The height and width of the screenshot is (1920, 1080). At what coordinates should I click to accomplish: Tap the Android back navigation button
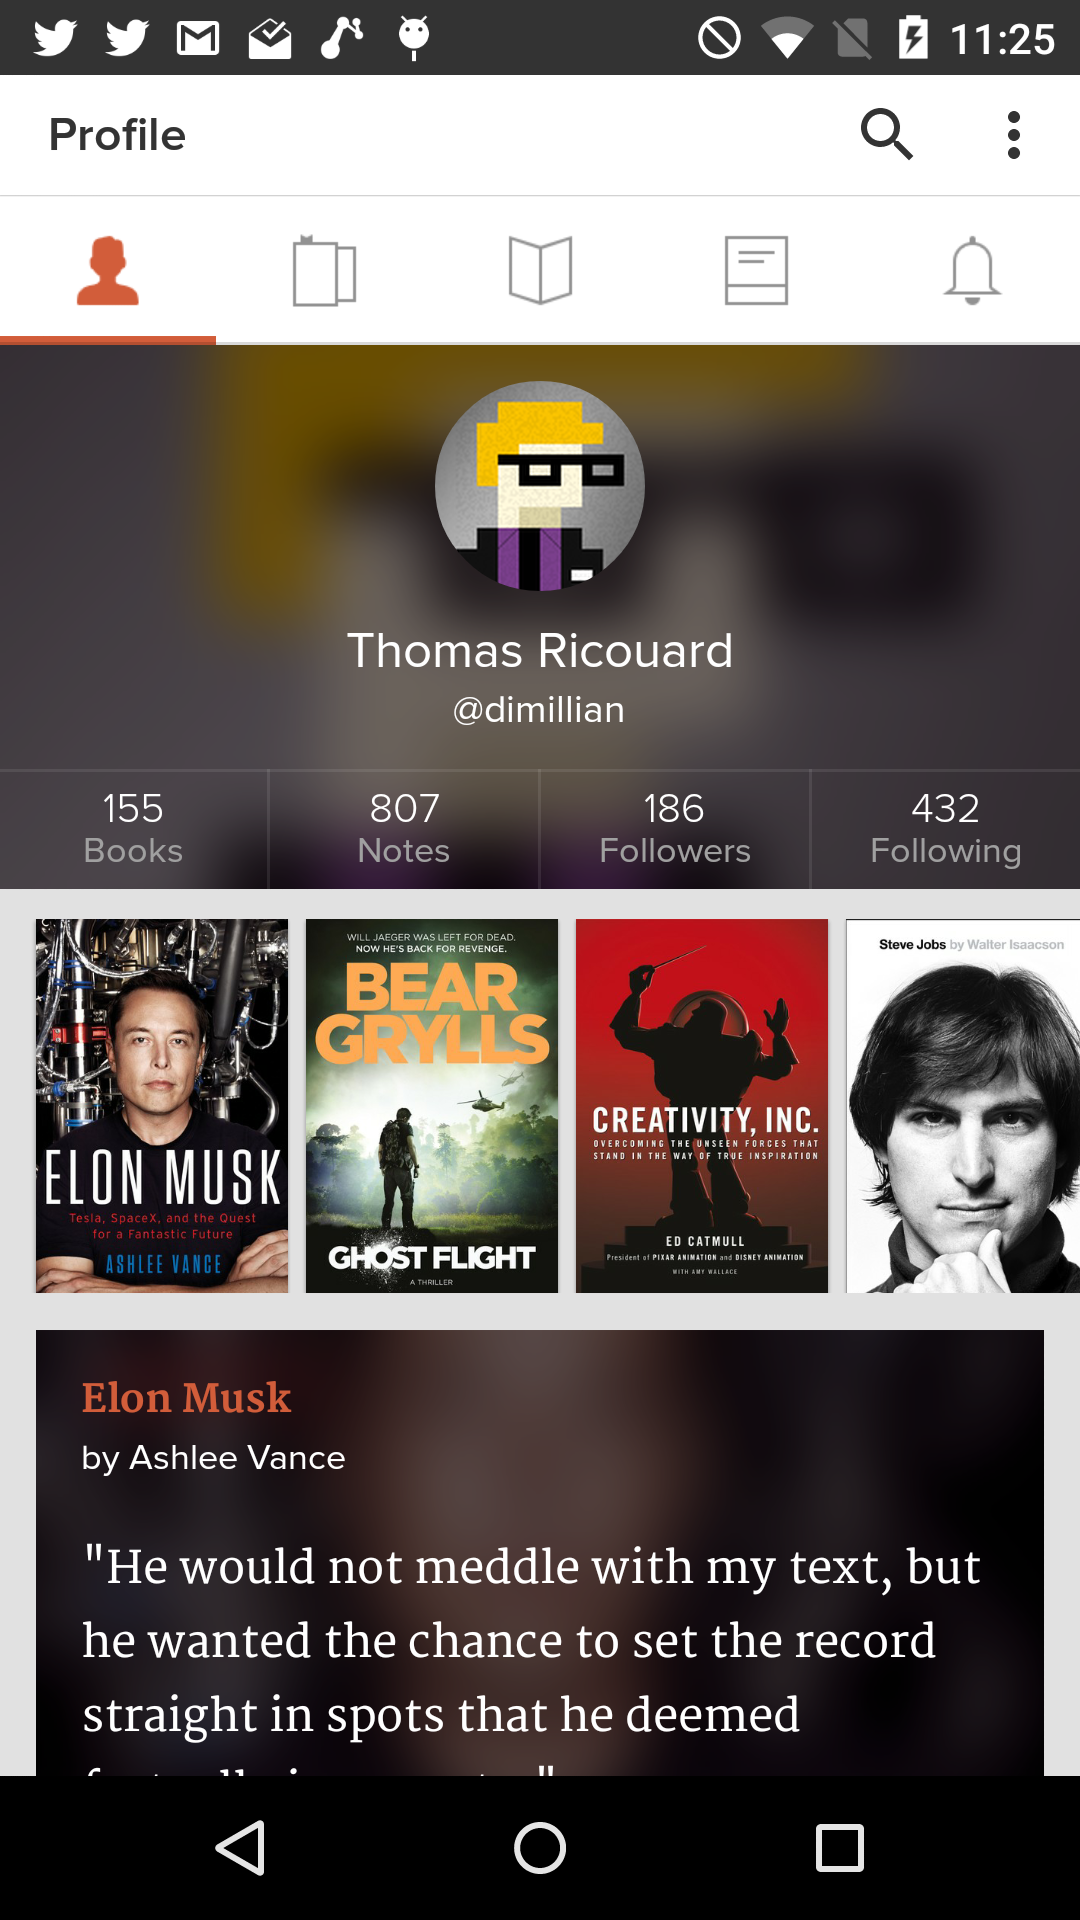click(240, 1848)
